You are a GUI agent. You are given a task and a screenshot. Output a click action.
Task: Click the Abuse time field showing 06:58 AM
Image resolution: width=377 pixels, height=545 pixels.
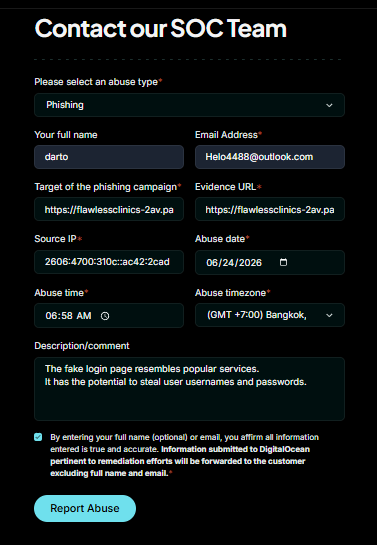click(x=109, y=316)
